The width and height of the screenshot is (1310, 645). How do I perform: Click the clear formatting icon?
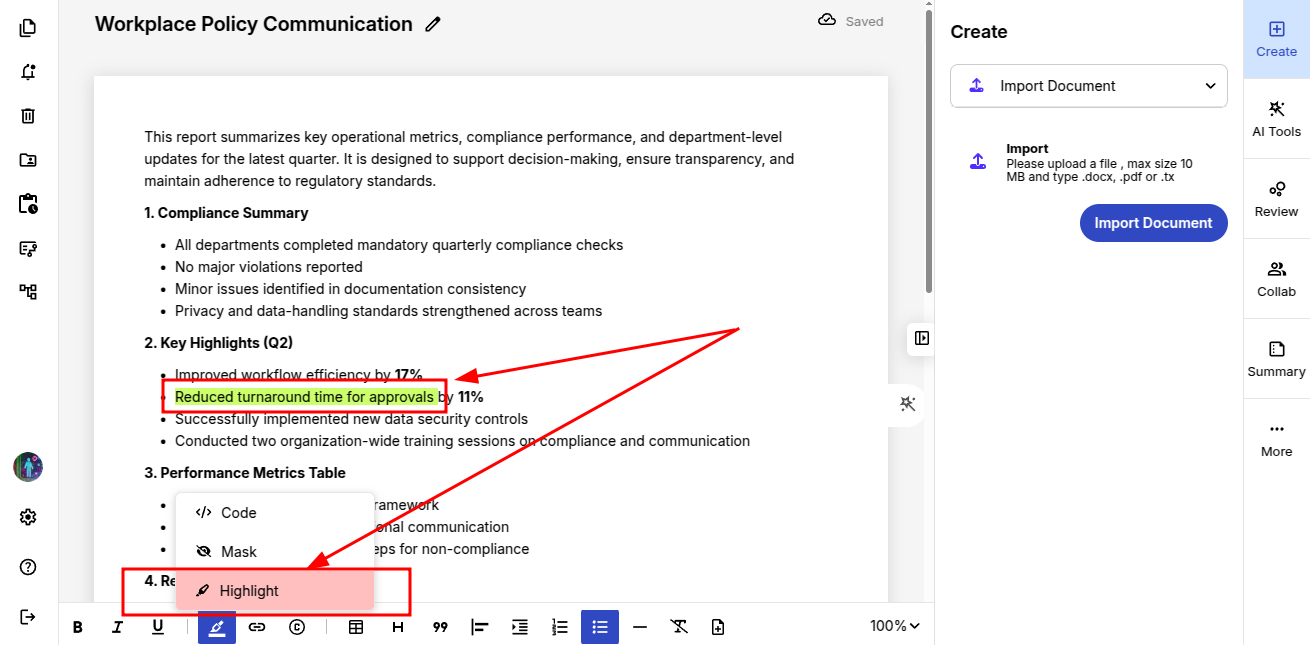click(679, 627)
